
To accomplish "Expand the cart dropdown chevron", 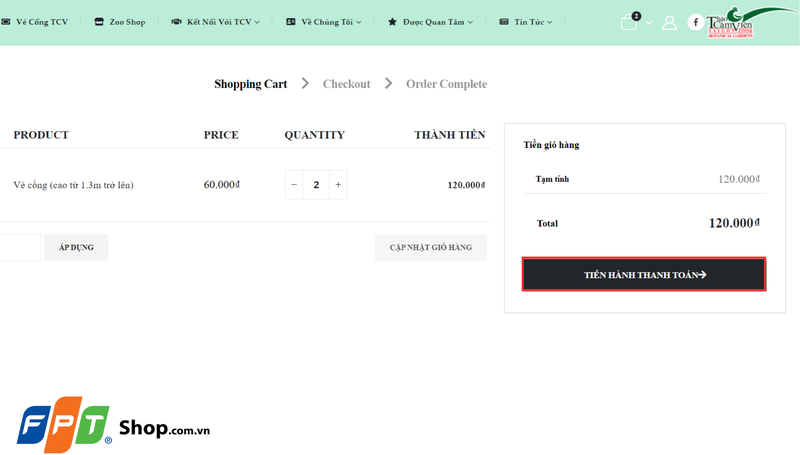I will coord(649,22).
